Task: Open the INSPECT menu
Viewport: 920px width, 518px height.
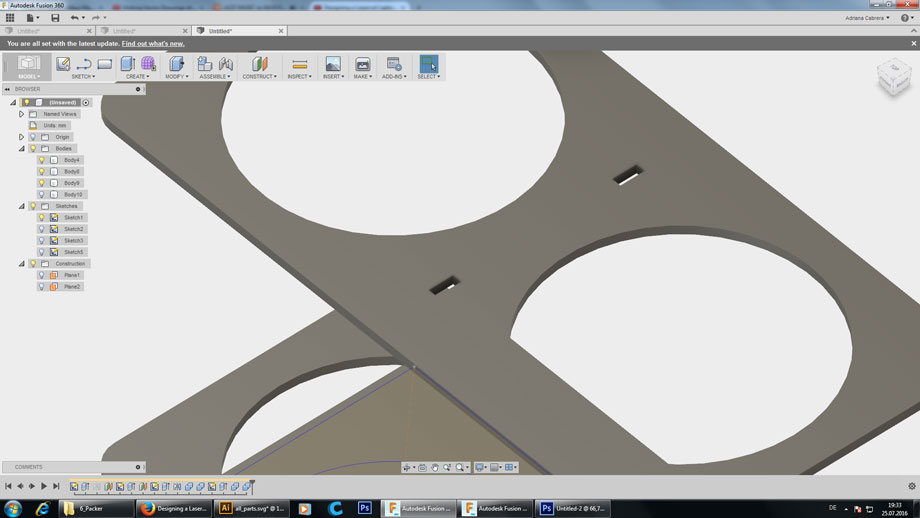Action: [x=299, y=77]
